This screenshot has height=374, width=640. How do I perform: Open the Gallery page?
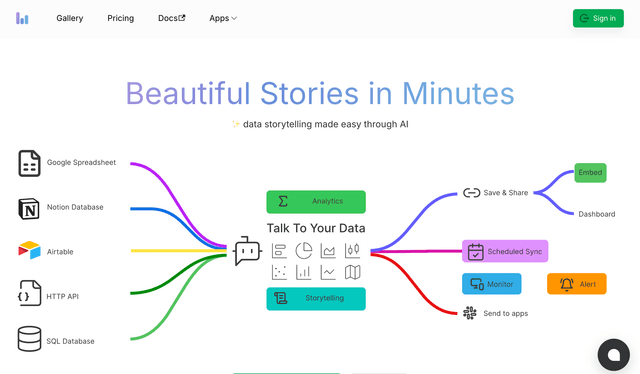tap(70, 18)
